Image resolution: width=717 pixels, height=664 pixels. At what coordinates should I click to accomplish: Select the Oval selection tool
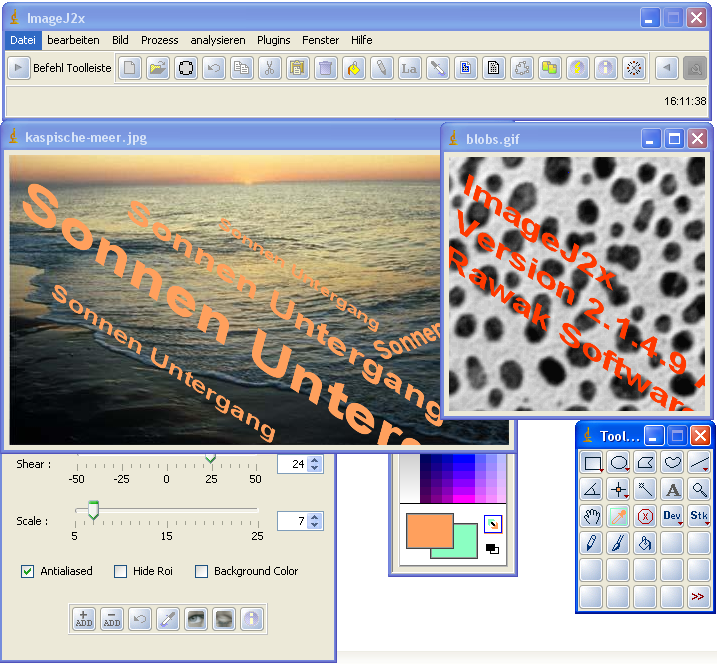[x=619, y=463]
